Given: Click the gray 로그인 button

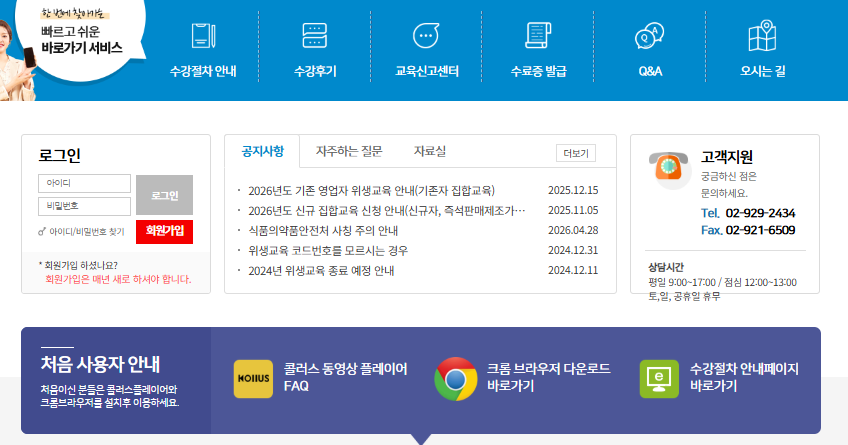Looking at the screenshot, I should tap(164, 195).
